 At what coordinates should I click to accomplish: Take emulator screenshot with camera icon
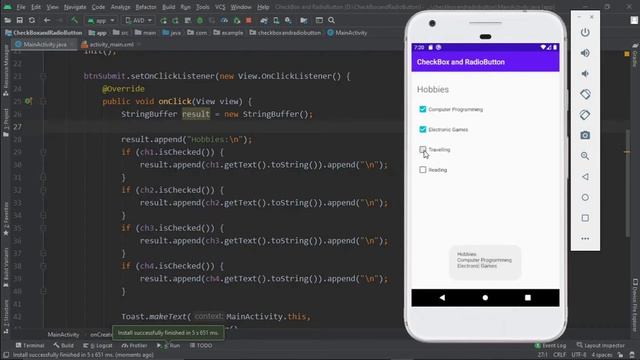click(x=585, y=136)
